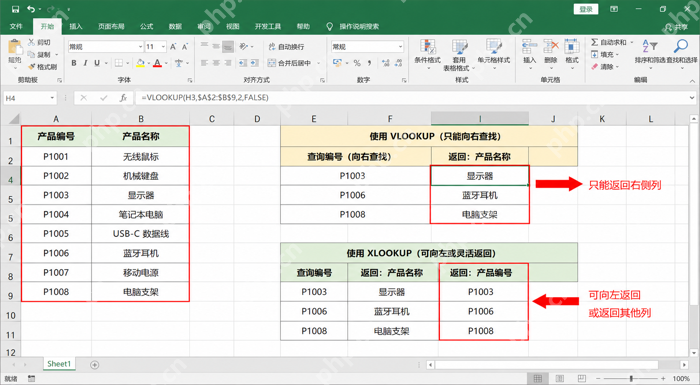Open Cell Styles (单元格样式)
The width and height of the screenshot is (700, 385).
pos(493,55)
